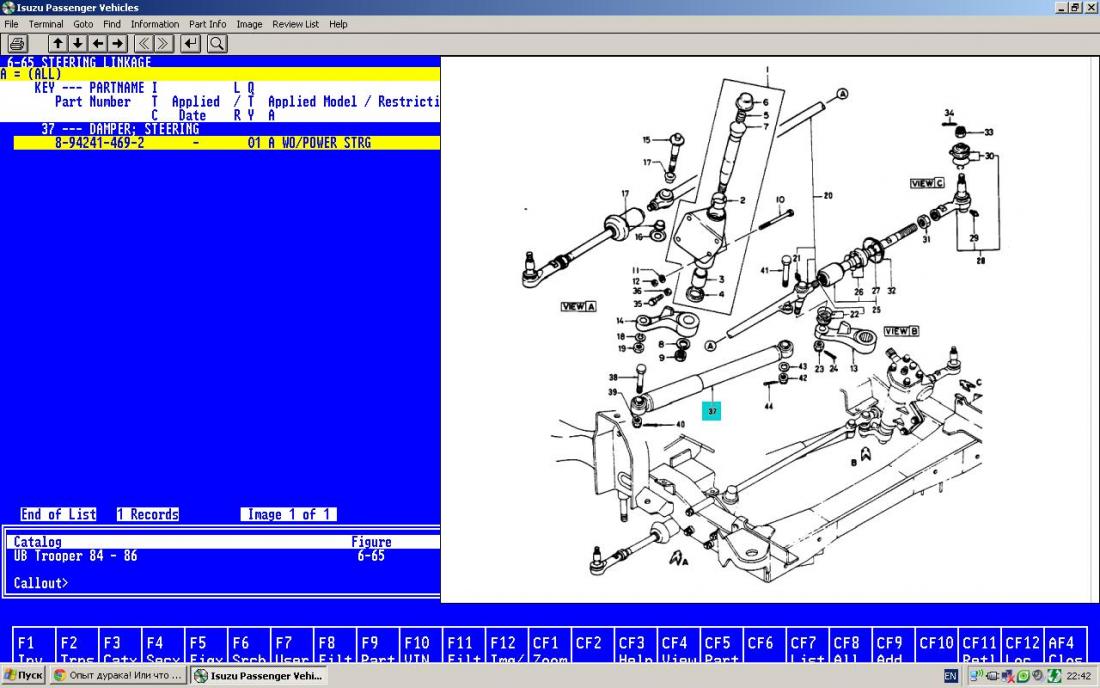Switch to the Chrome window in taskbar
Viewport: 1100px width, 688px height.
pyautogui.click(x=118, y=675)
